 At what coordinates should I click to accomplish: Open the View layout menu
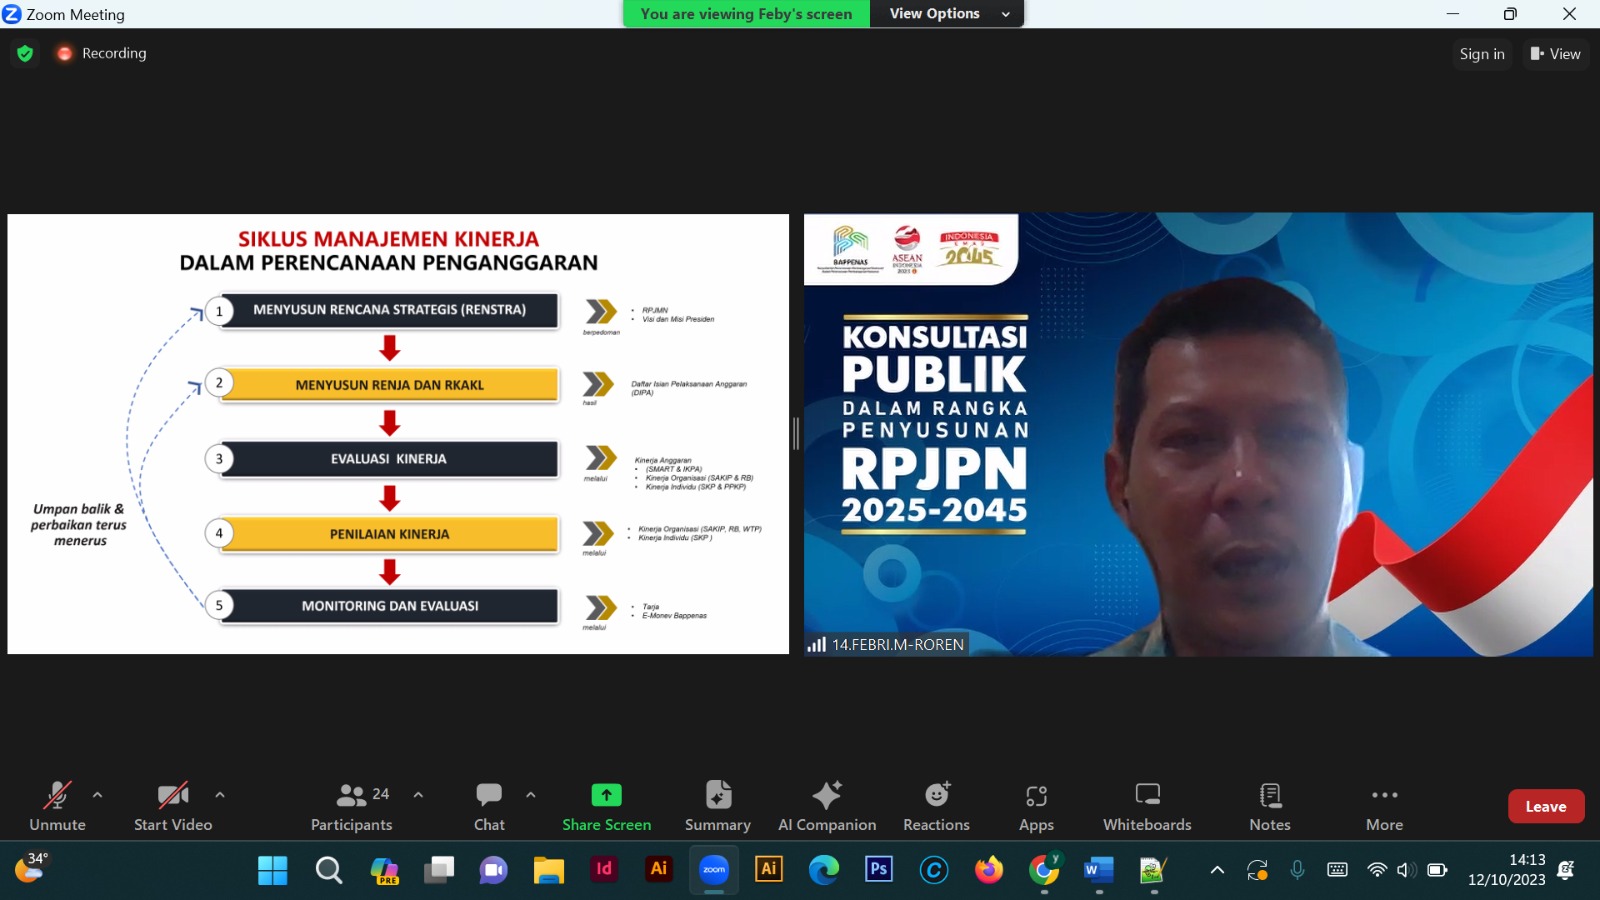pyautogui.click(x=1555, y=54)
